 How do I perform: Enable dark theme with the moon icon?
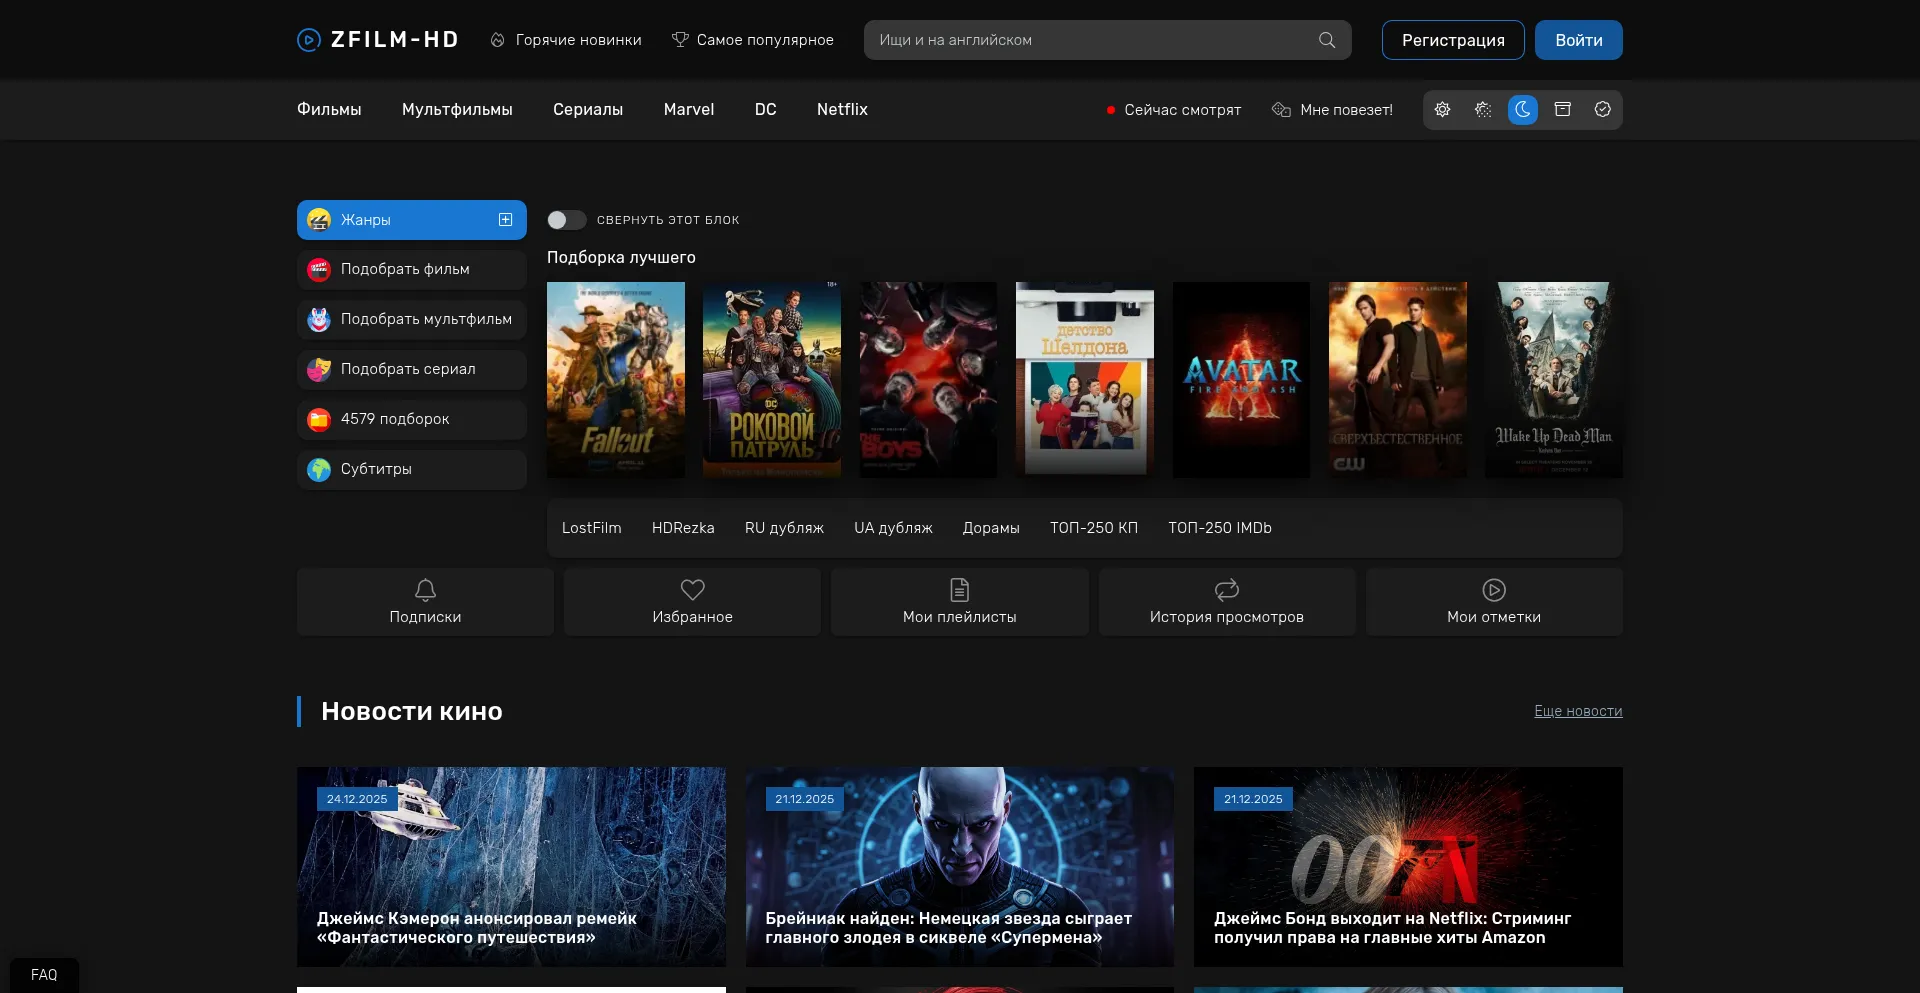coord(1522,110)
